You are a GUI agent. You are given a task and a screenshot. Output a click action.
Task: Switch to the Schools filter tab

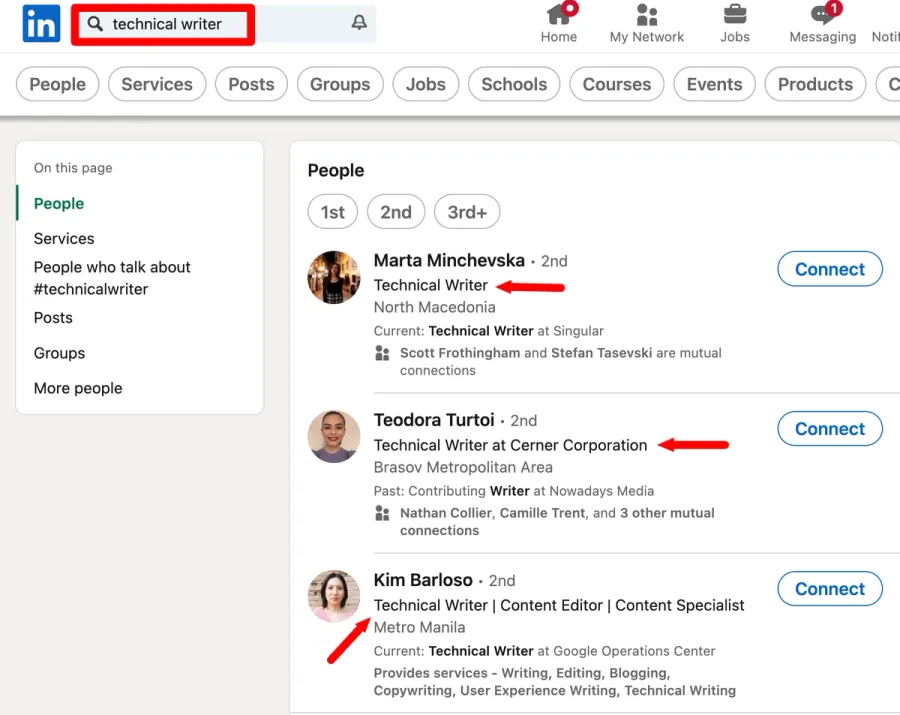click(513, 84)
